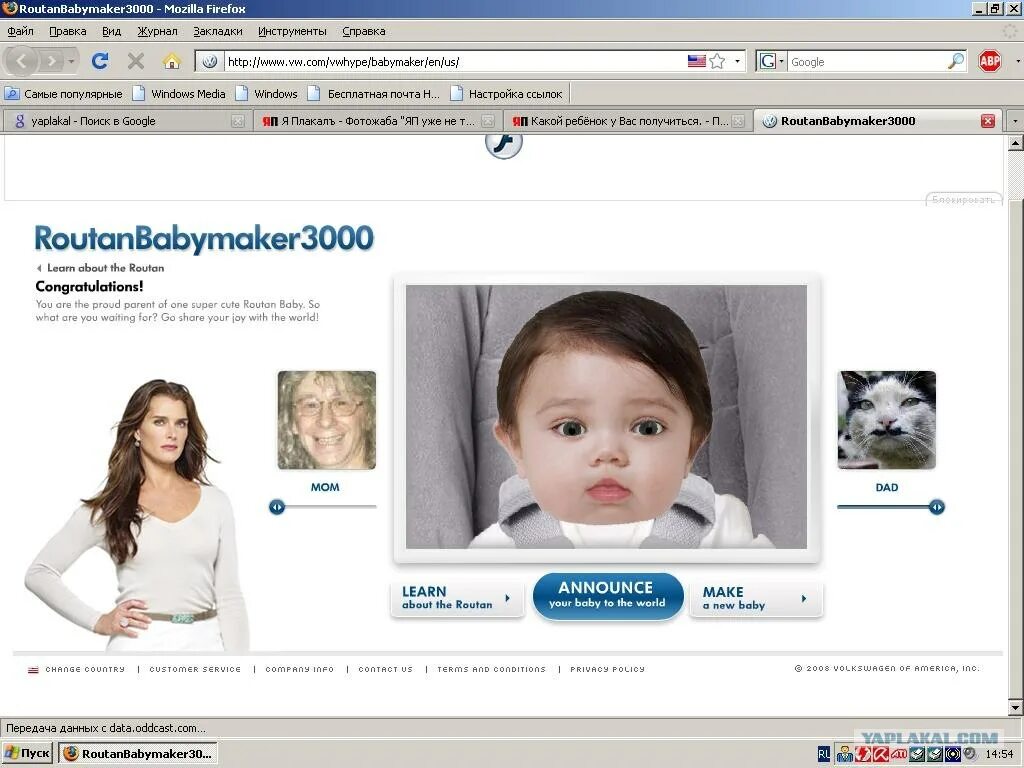Click the Блокировать Adblock tab on Flash
1024x768 pixels.
pos(963,199)
